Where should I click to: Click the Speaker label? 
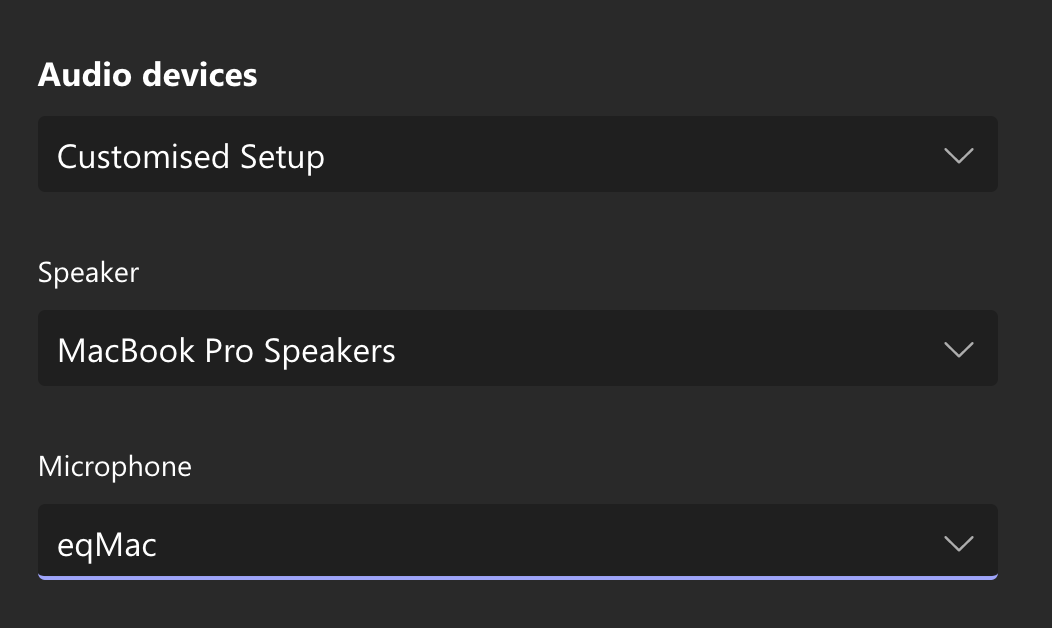[x=88, y=273]
